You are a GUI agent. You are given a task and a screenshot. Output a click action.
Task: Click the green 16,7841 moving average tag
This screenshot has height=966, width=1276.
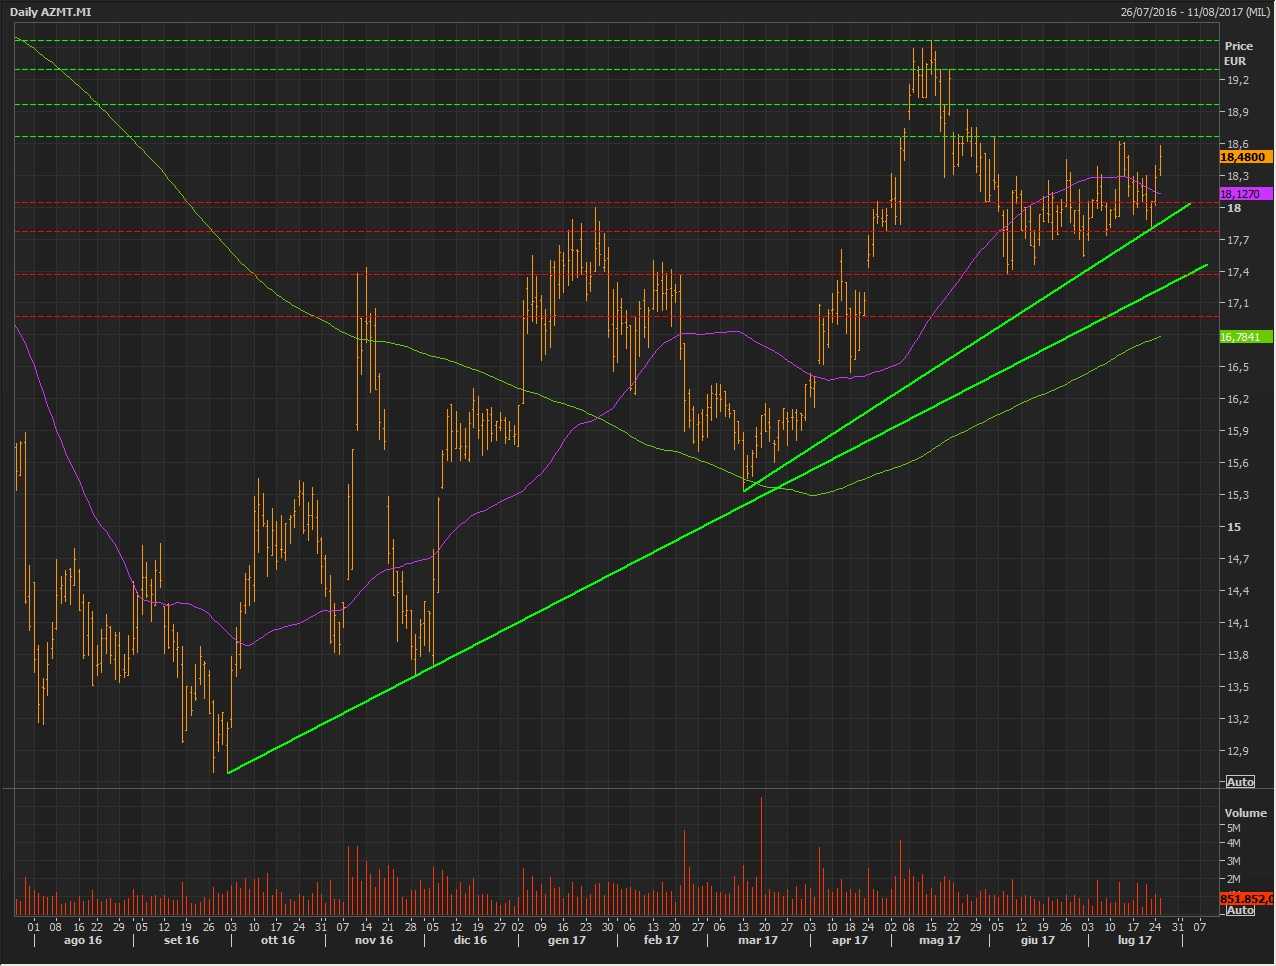tap(1245, 337)
